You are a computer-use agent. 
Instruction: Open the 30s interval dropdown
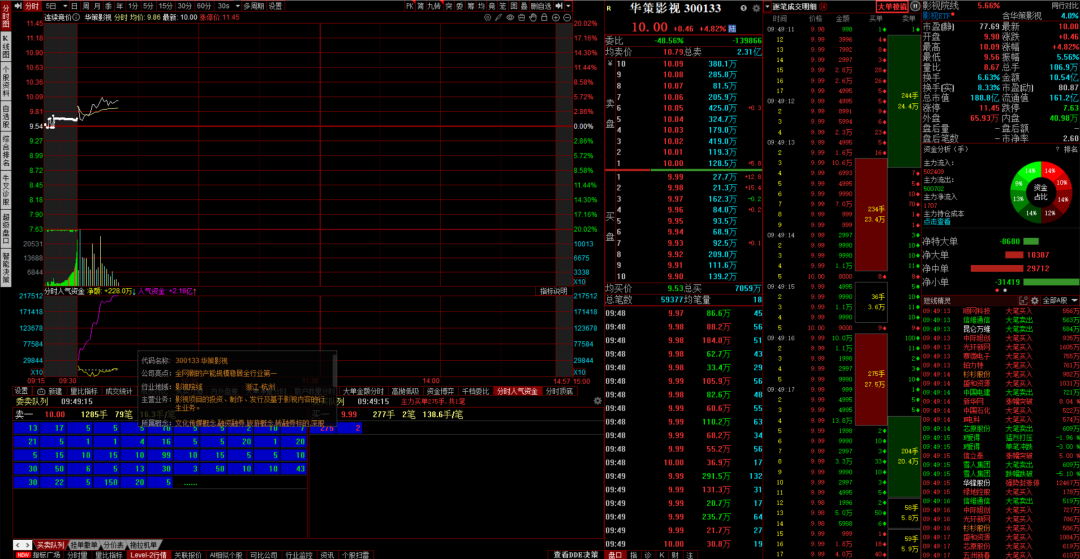coord(238,6)
